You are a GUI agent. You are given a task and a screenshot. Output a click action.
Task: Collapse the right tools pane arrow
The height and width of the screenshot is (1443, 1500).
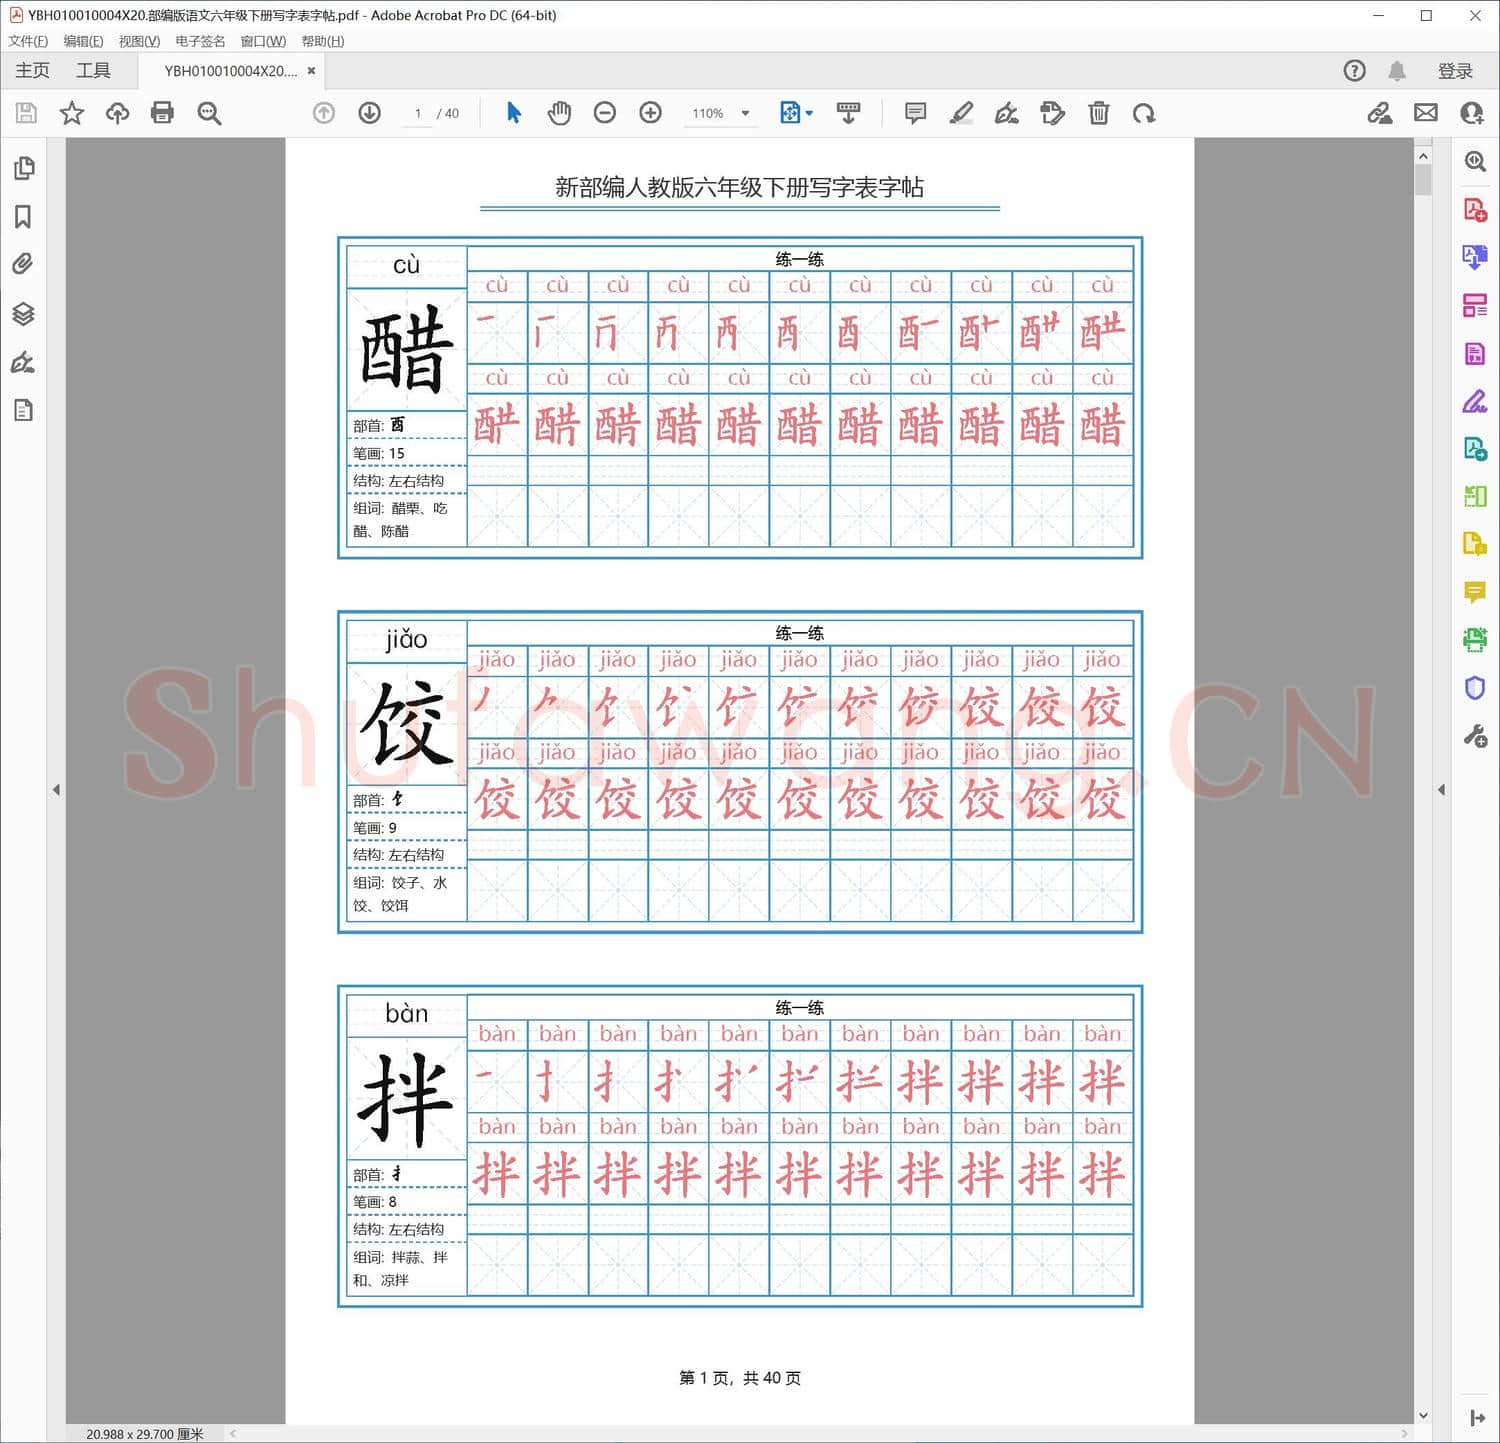pos(1441,790)
